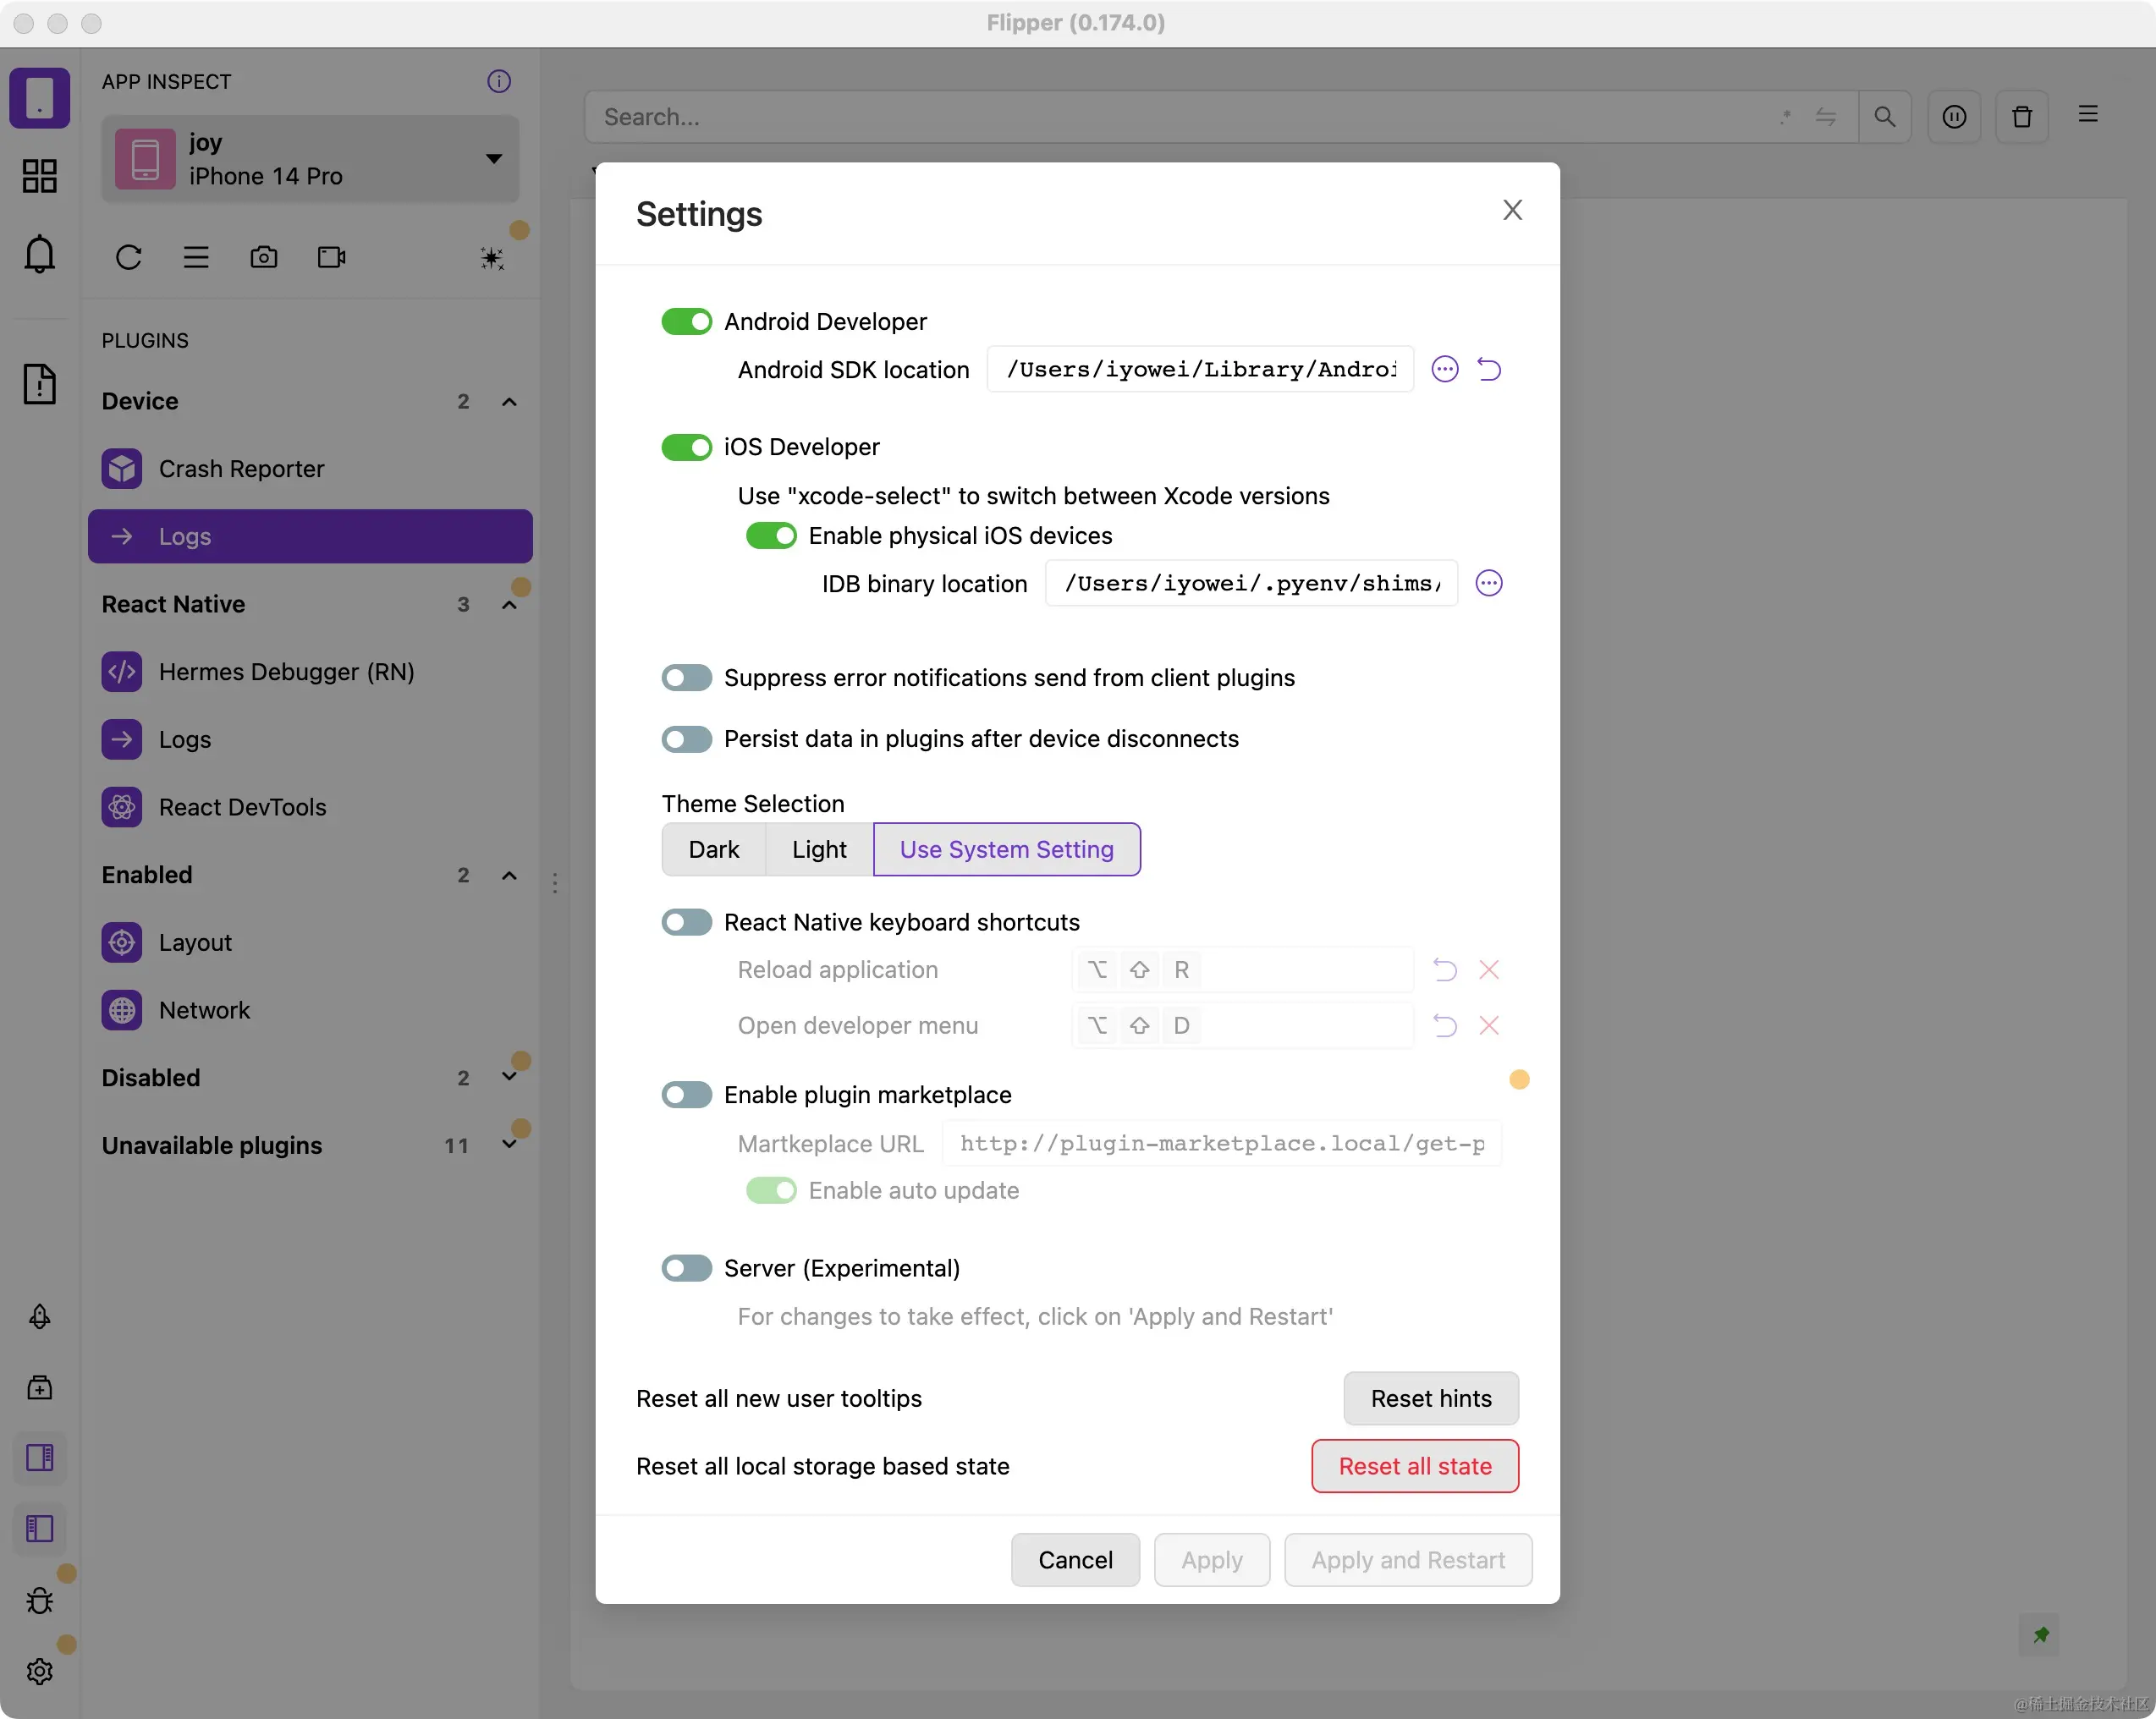This screenshot has width=2156, height=1719.
Task: Enable React Native keyboard shortcuts
Action: 686,922
